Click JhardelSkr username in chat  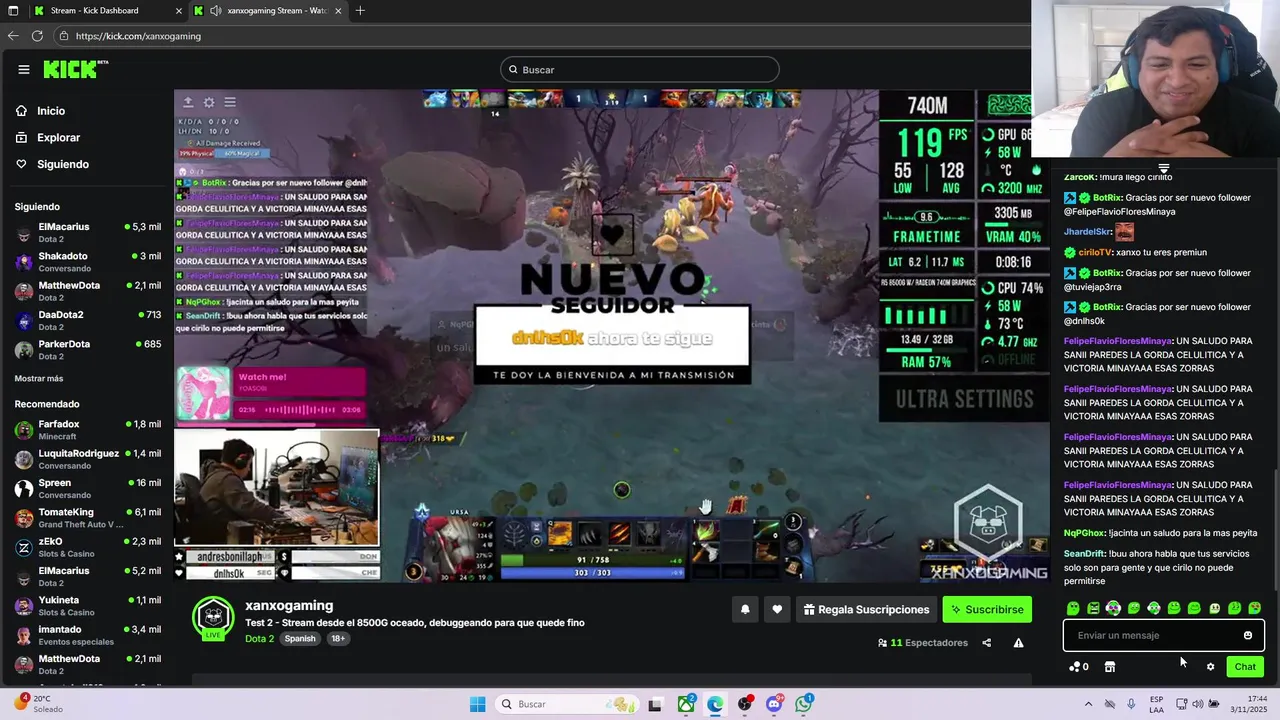coord(1088,232)
